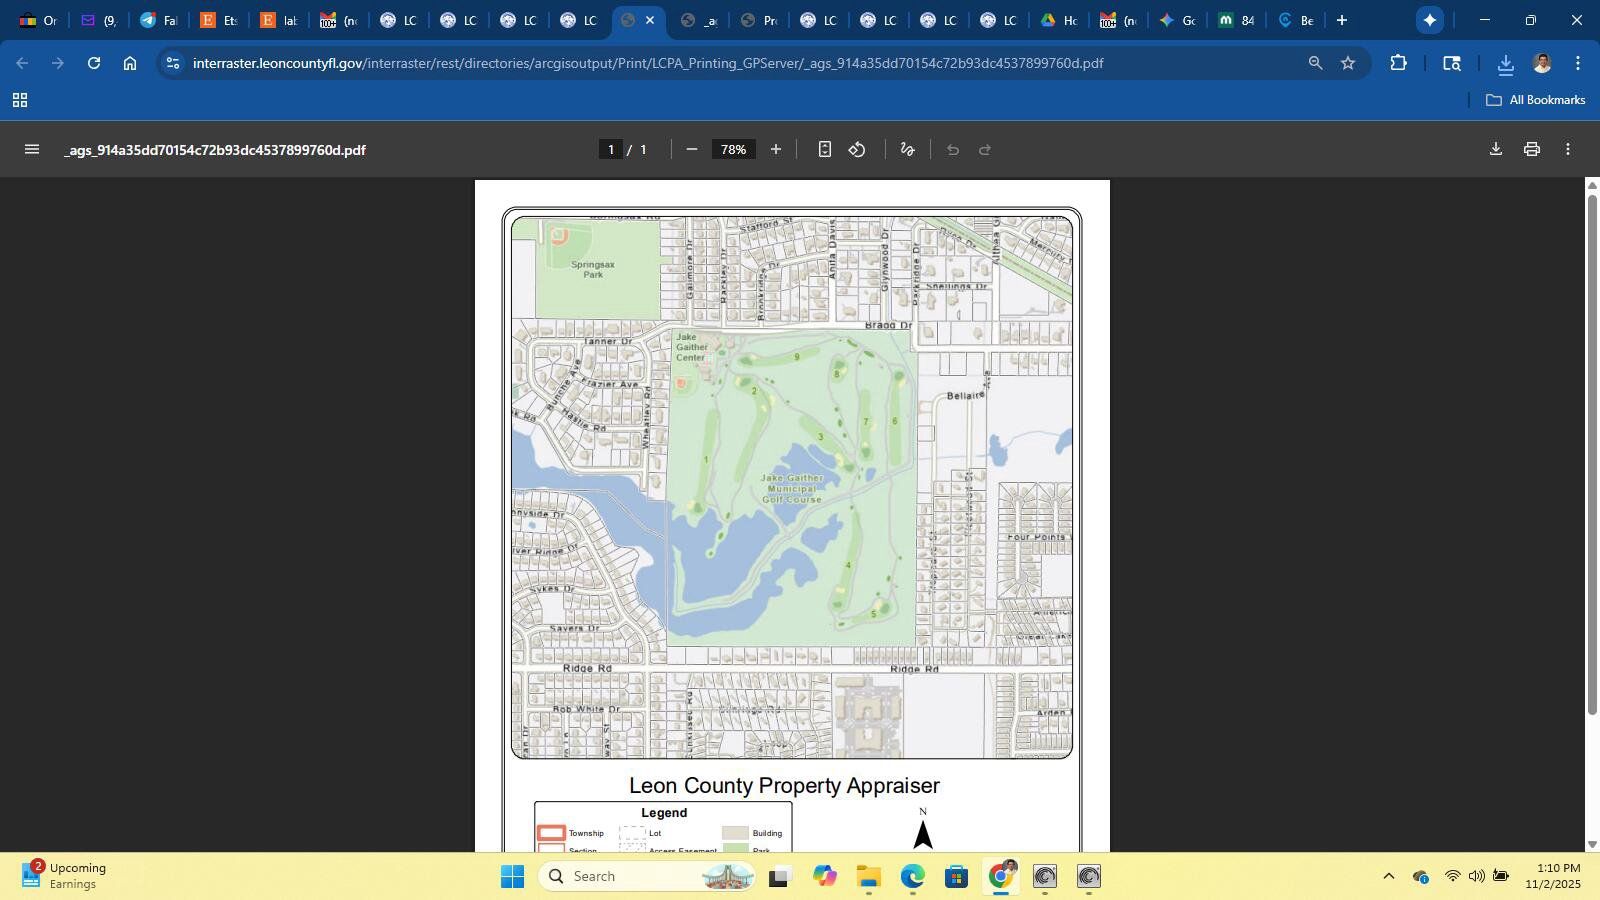
Task: Click fit to page icon
Action: 824,149
